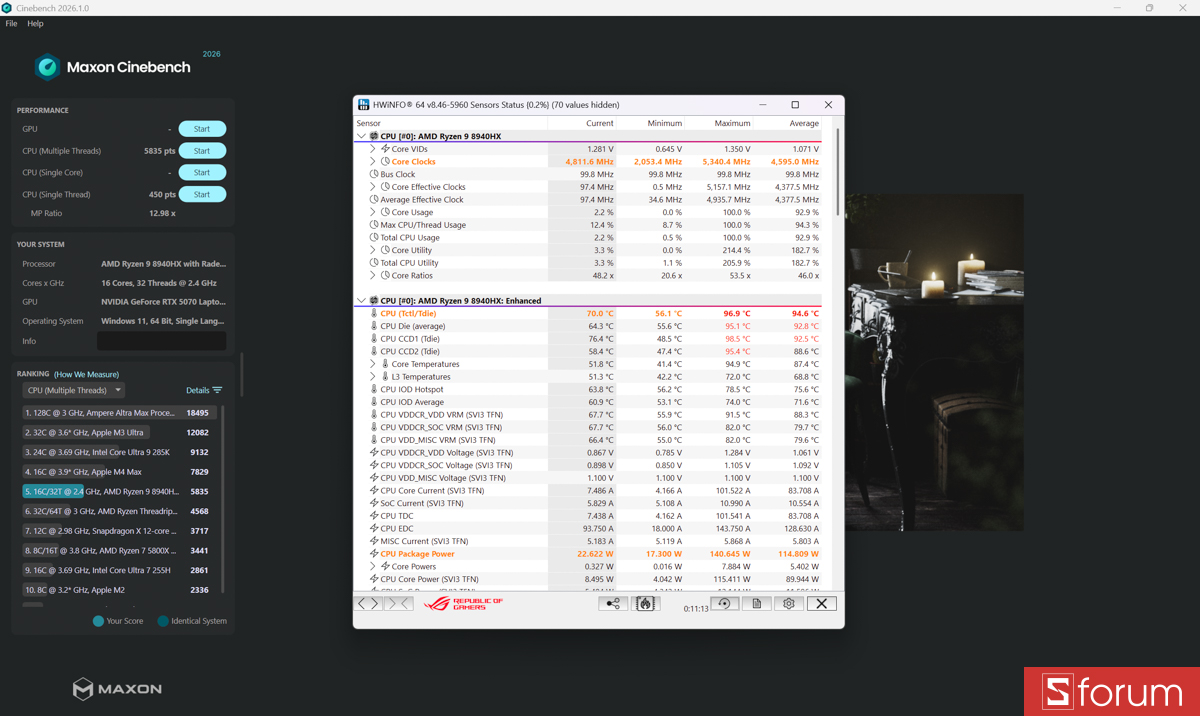The image size is (1200, 716).
Task: Select the Apple M3 Ultra ranking row
Action: (x=118, y=432)
